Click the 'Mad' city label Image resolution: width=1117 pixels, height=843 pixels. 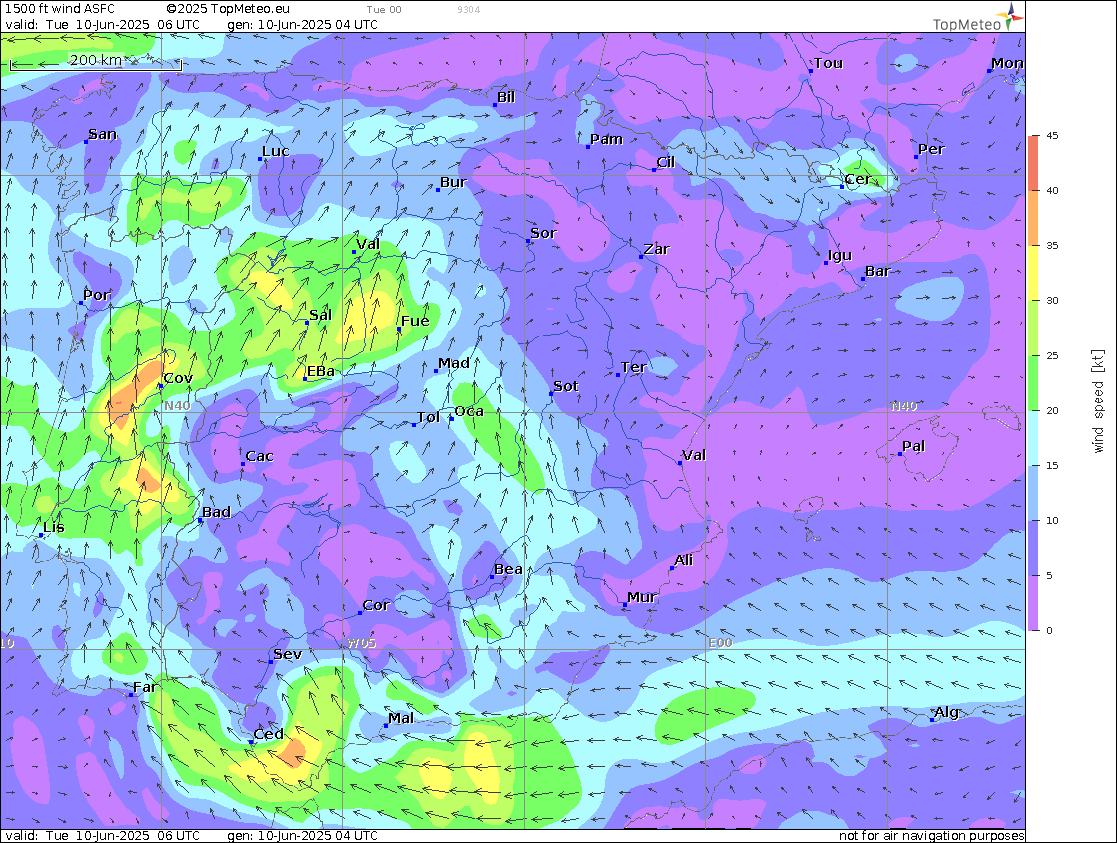(x=454, y=363)
